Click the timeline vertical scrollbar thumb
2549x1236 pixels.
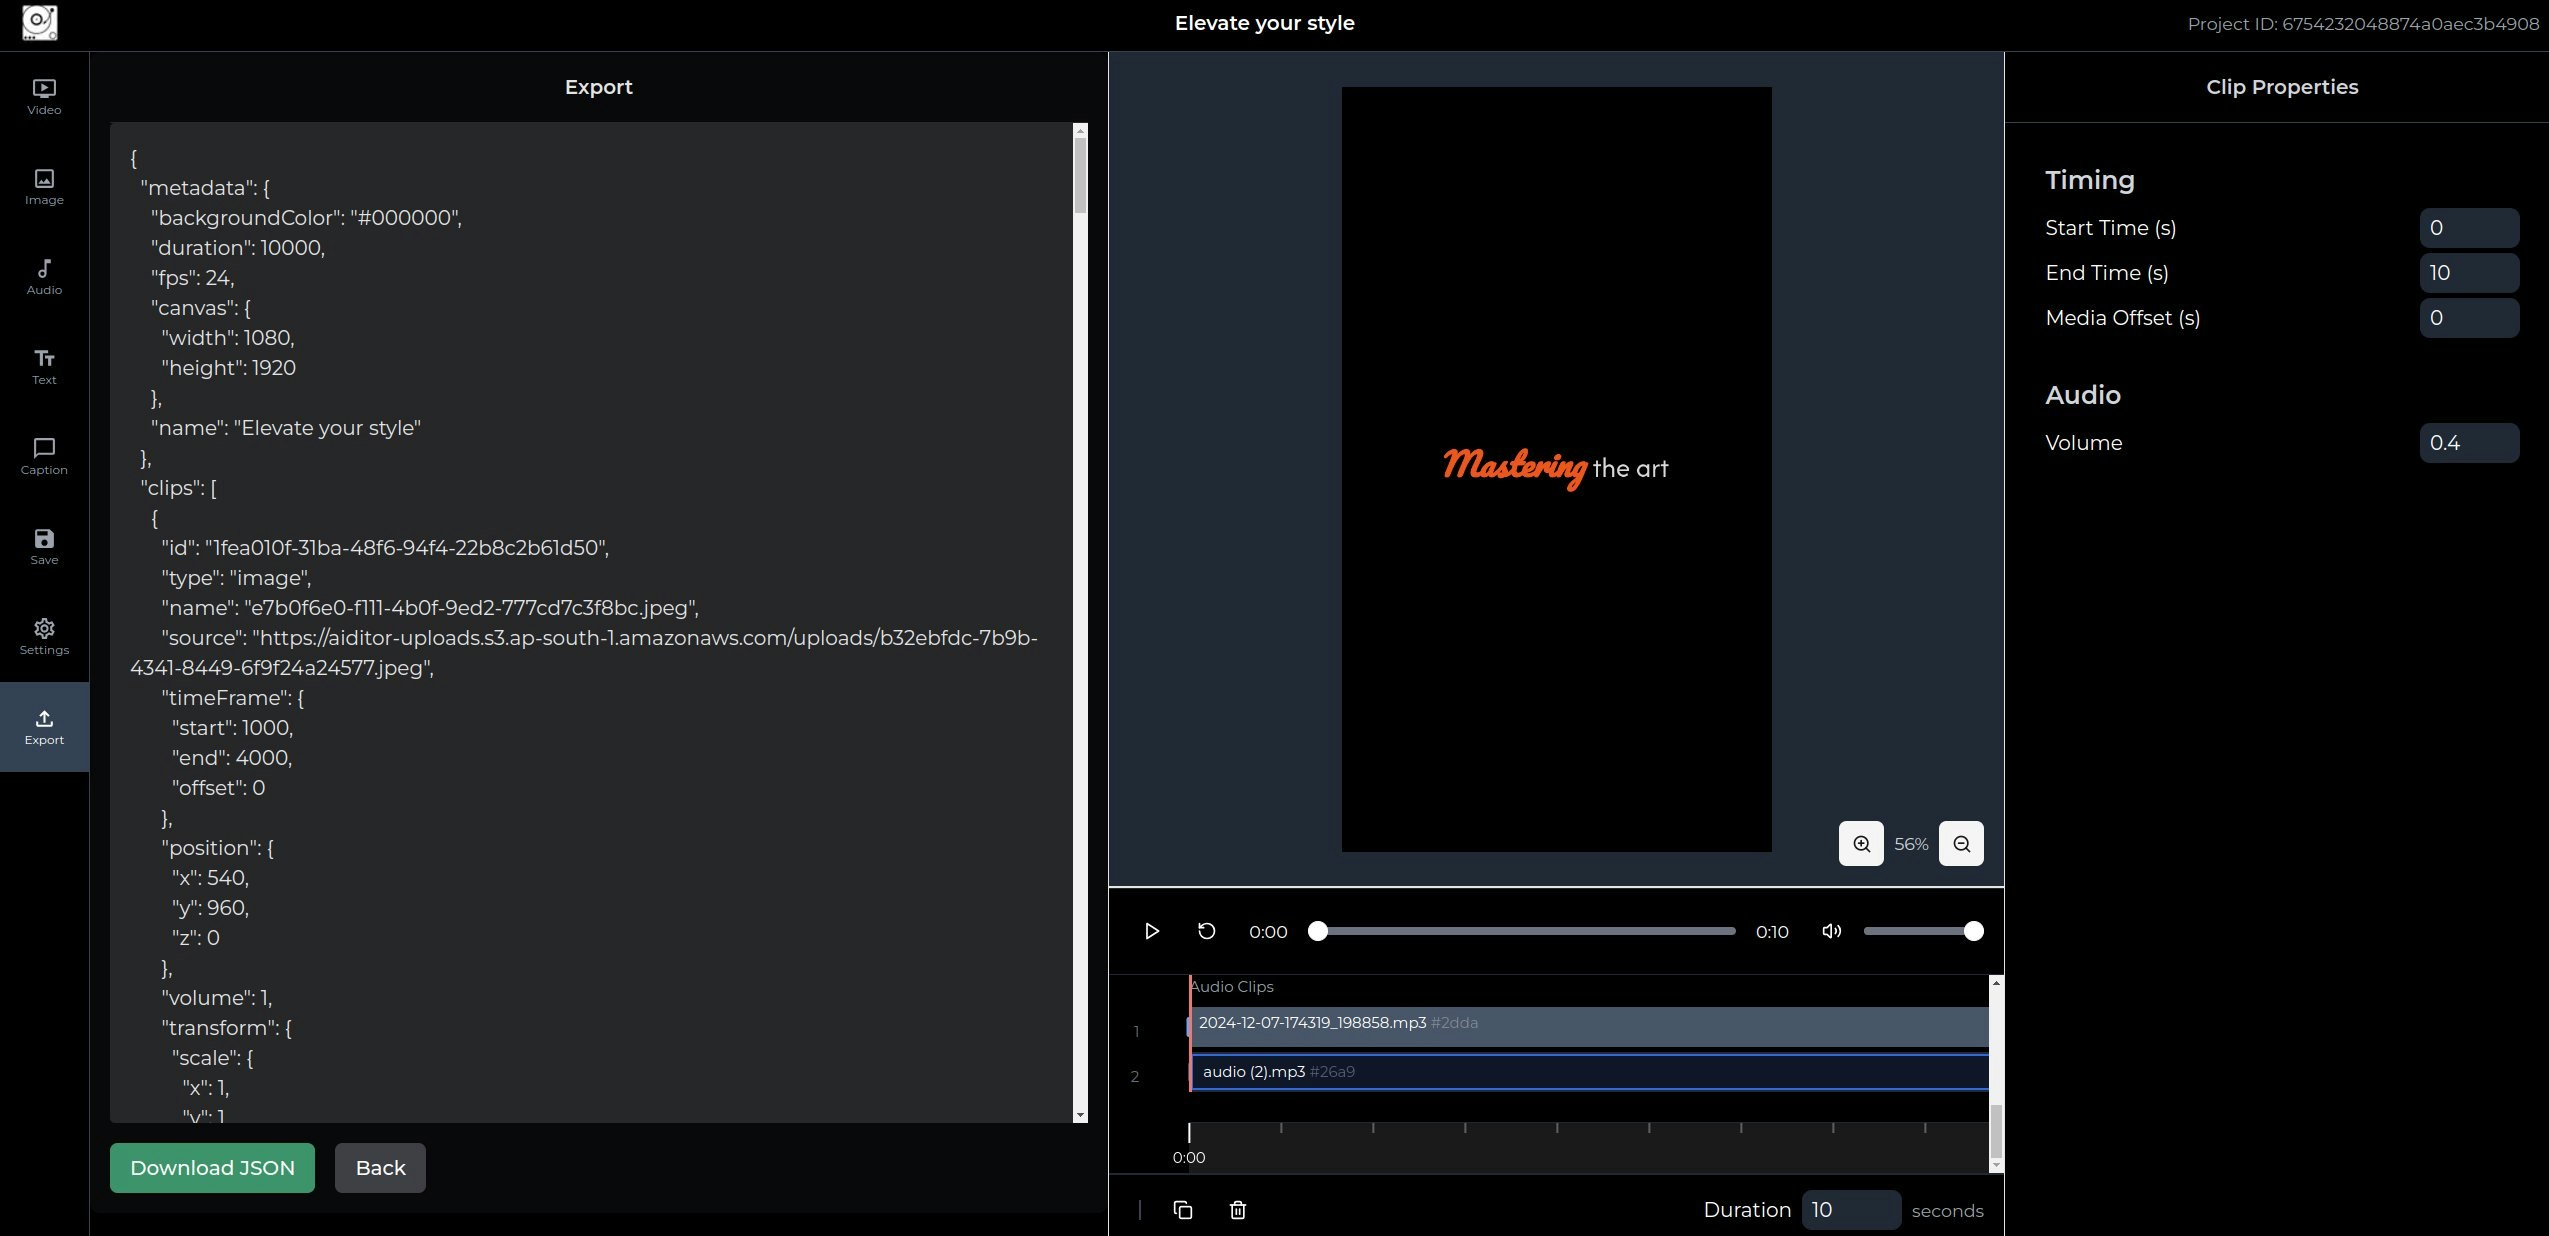1996,1131
